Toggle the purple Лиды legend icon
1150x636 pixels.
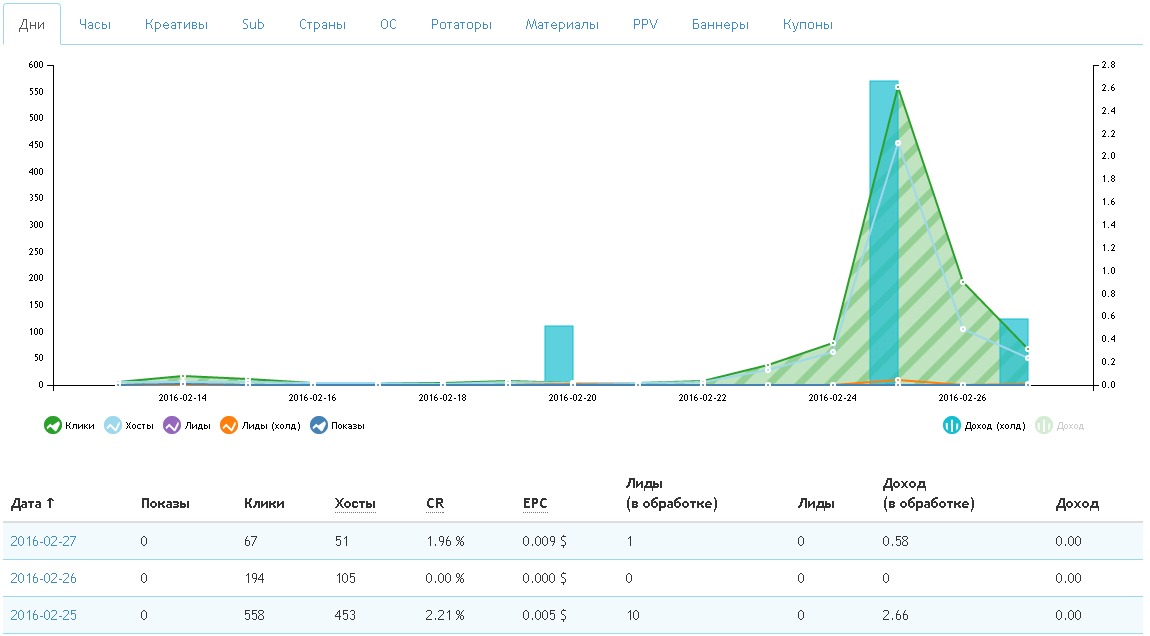[171, 425]
